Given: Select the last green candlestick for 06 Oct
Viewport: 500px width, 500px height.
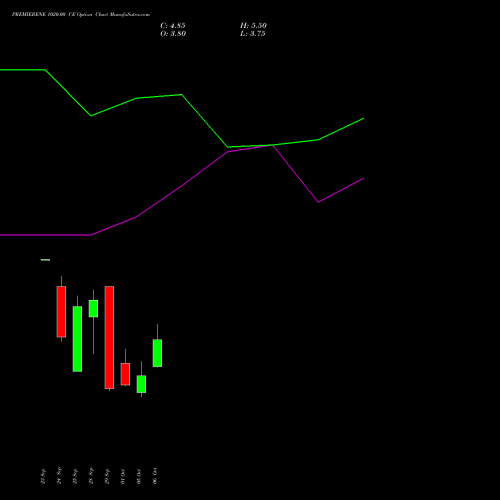Looking at the screenshot, I should pyautogui.click(x=157, y=353).
